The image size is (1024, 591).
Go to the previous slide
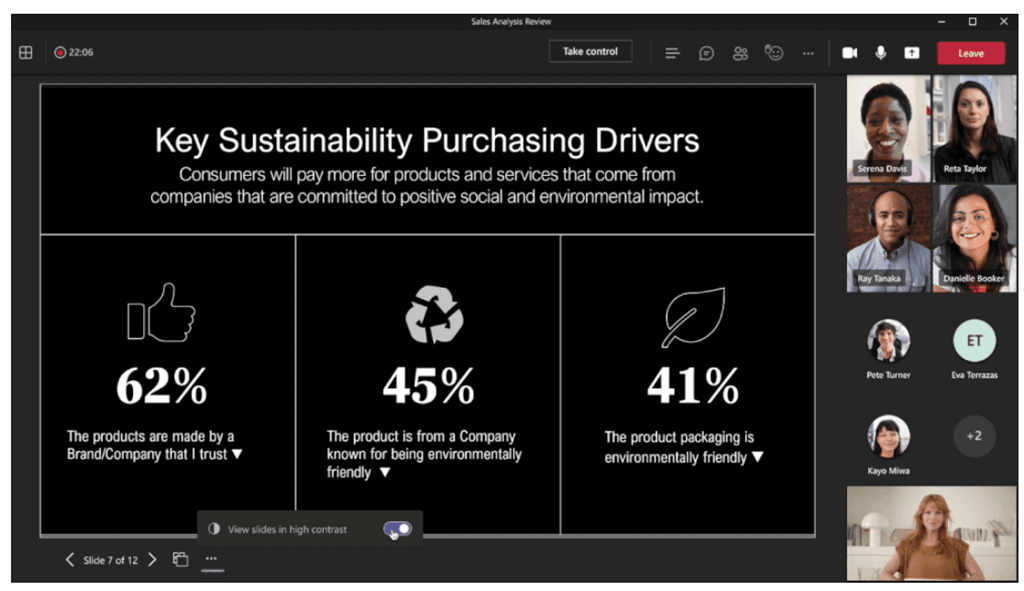click(69, 560)
